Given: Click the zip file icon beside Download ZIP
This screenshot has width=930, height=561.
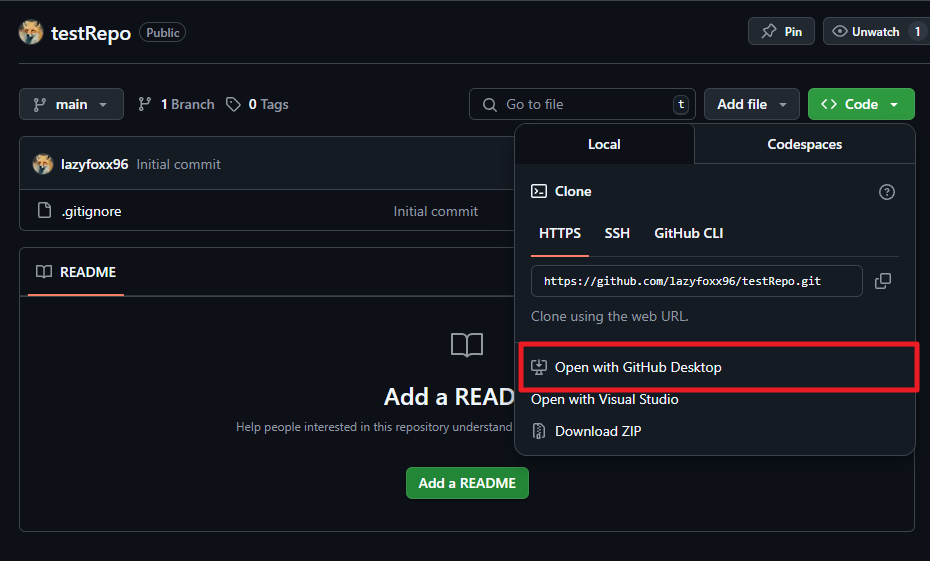Looking at the screenshot, I should (x=539, y=431).
